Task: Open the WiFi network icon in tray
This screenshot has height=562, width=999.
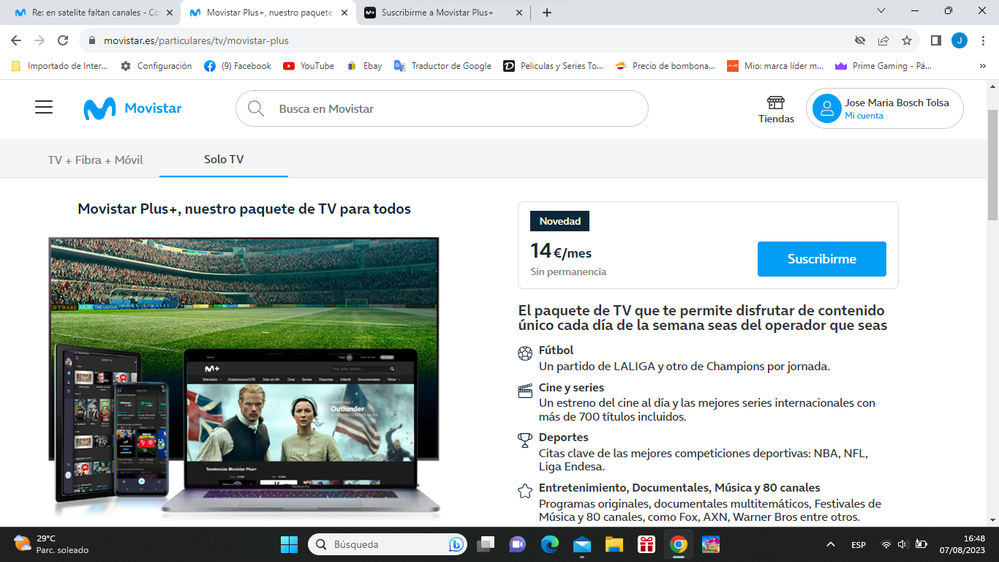Action: [x=886, y=544]
